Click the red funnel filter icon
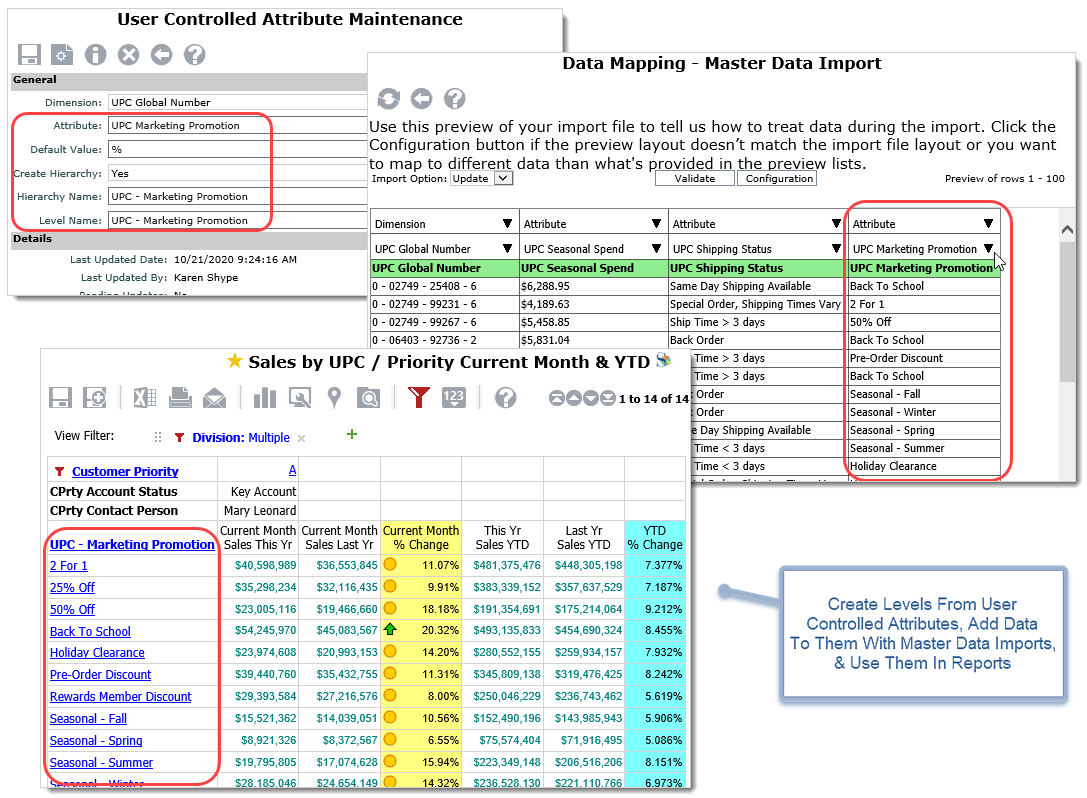 click(419, 398)
